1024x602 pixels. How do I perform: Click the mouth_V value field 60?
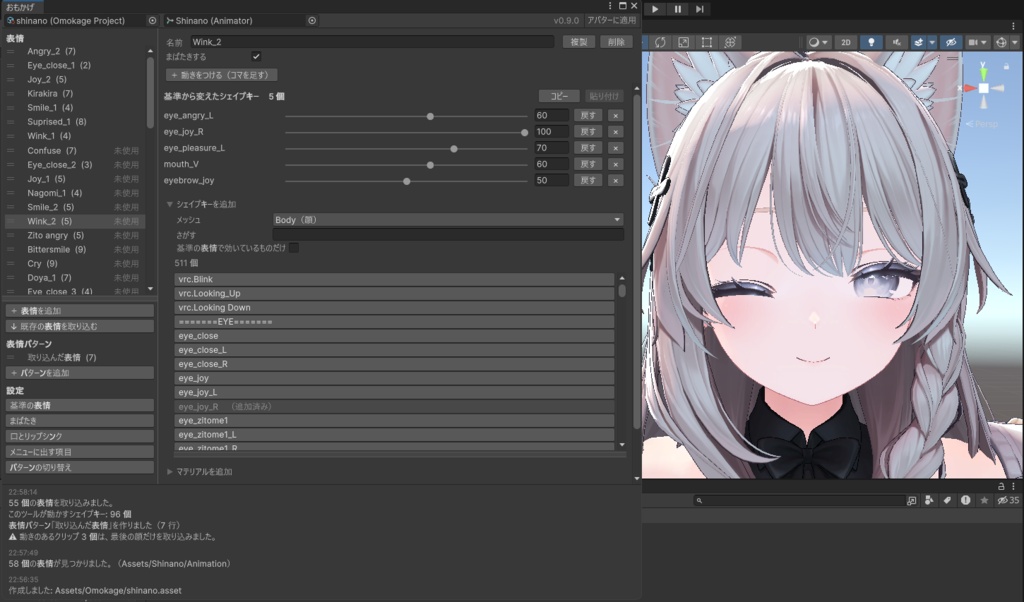click(x=551, y=164)
